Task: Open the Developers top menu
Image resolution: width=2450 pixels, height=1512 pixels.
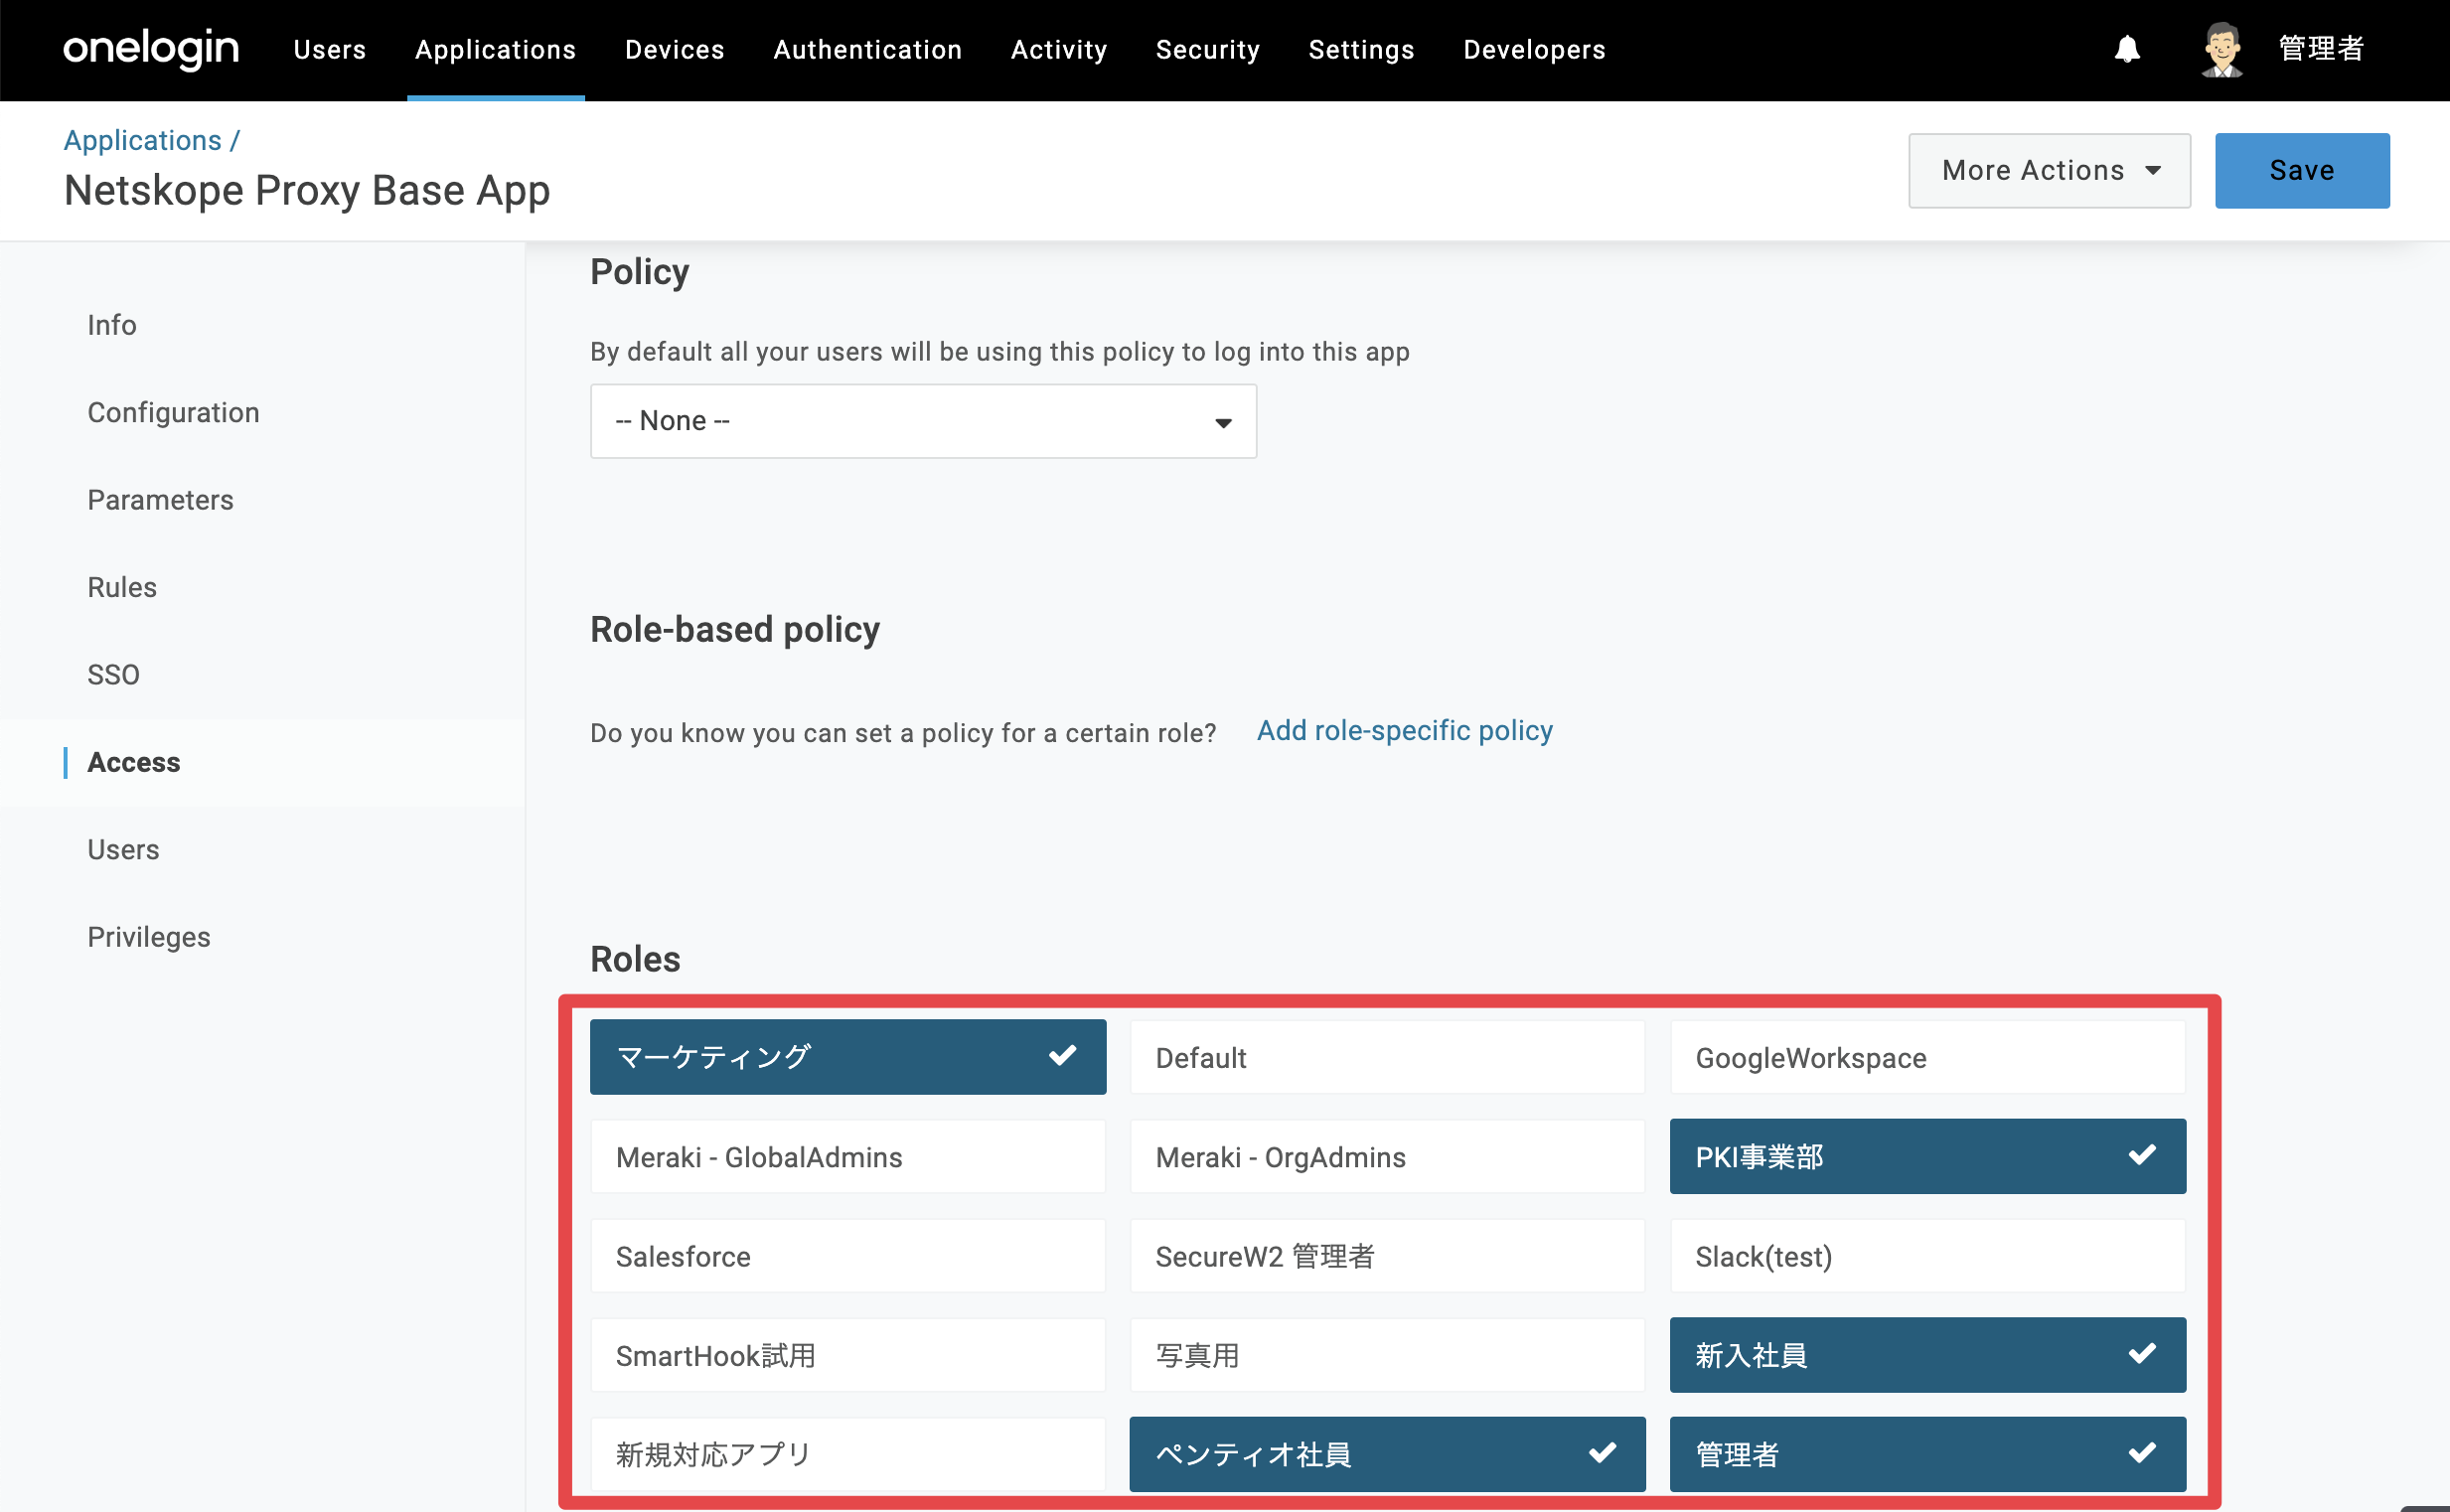Action: 1535,50
